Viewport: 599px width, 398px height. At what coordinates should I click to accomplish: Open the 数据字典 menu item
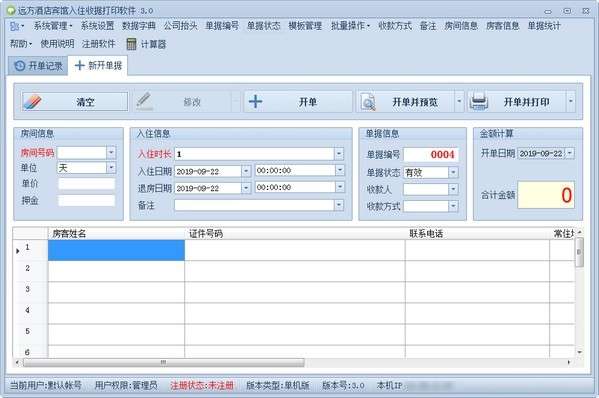[x=139, y=26]
